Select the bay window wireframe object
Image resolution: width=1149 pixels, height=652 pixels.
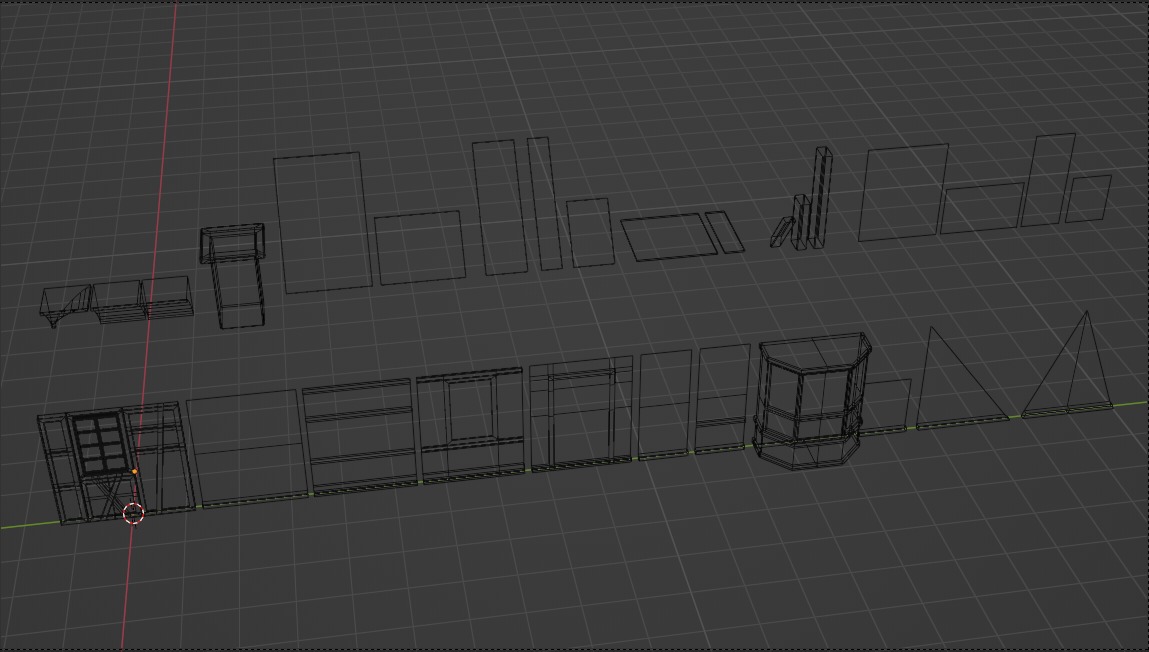pos(813,400)
